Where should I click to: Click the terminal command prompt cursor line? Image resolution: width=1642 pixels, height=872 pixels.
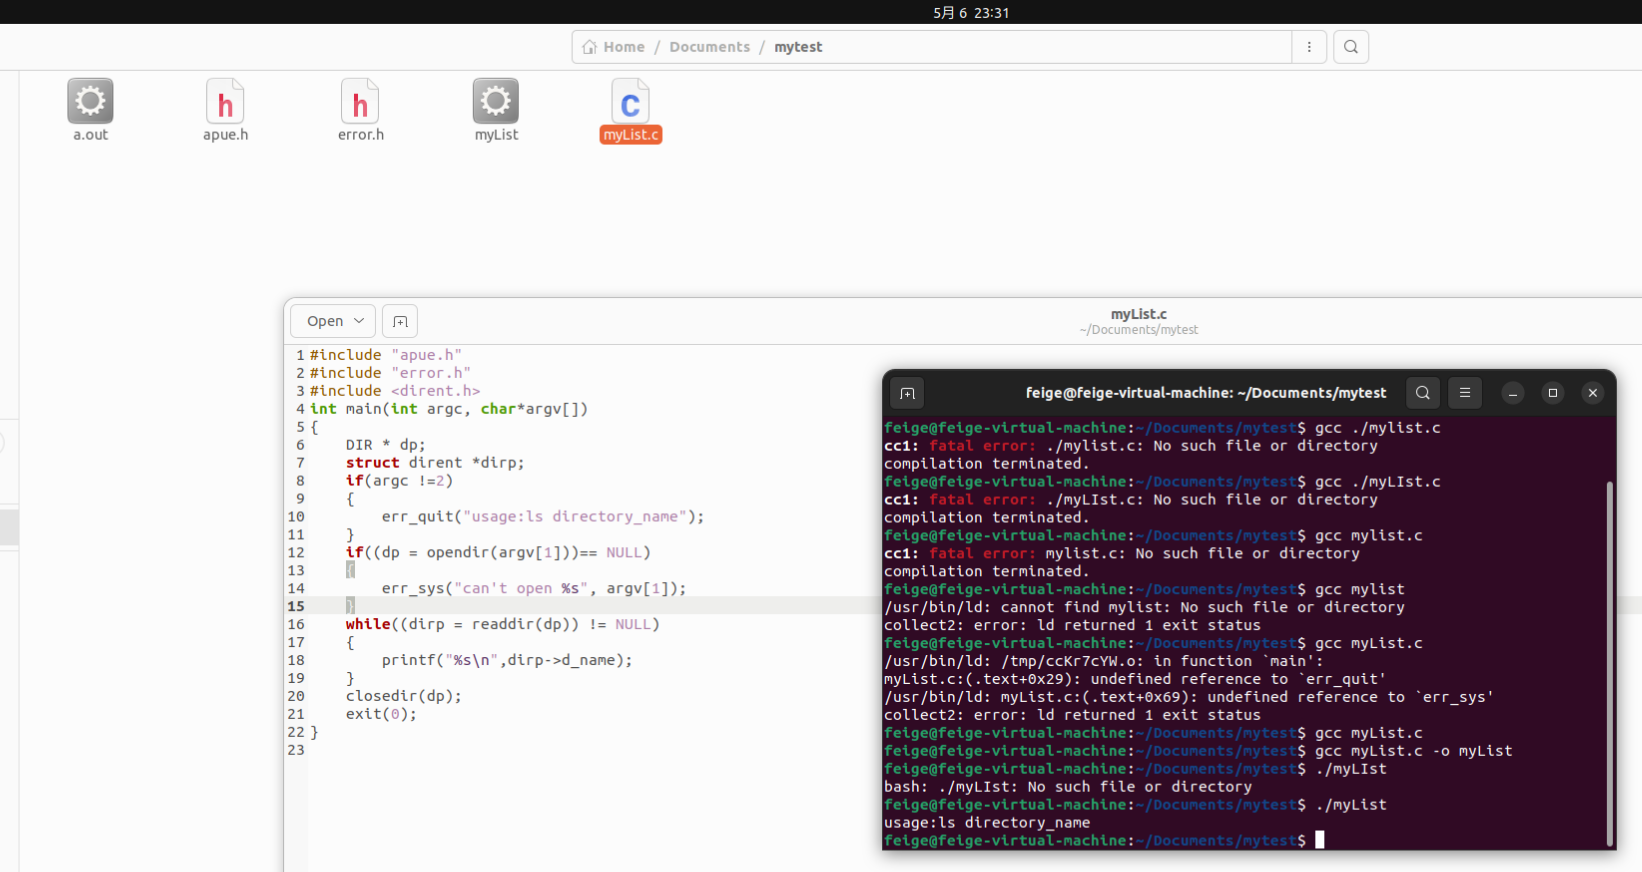point(1104,840)
